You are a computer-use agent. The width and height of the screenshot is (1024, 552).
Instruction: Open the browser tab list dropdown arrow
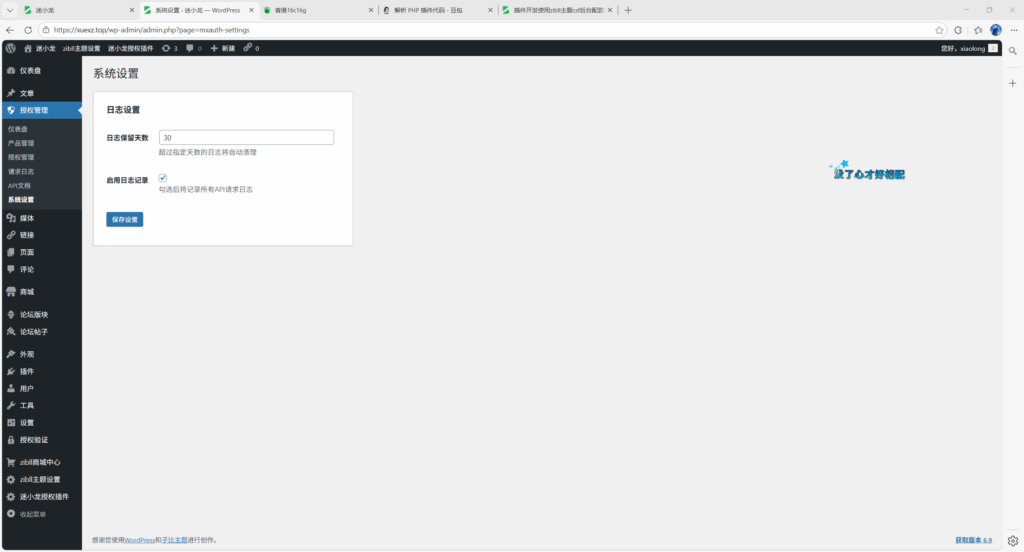(x=10, y=10)
